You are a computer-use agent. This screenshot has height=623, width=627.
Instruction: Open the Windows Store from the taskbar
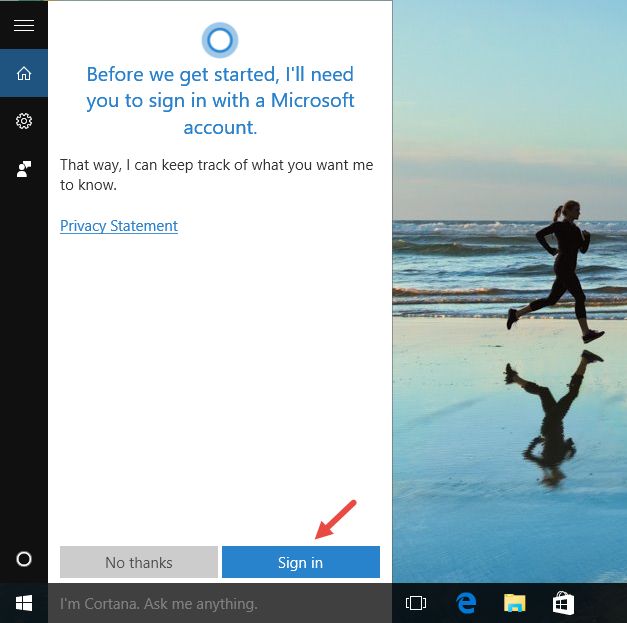point(563,603)
